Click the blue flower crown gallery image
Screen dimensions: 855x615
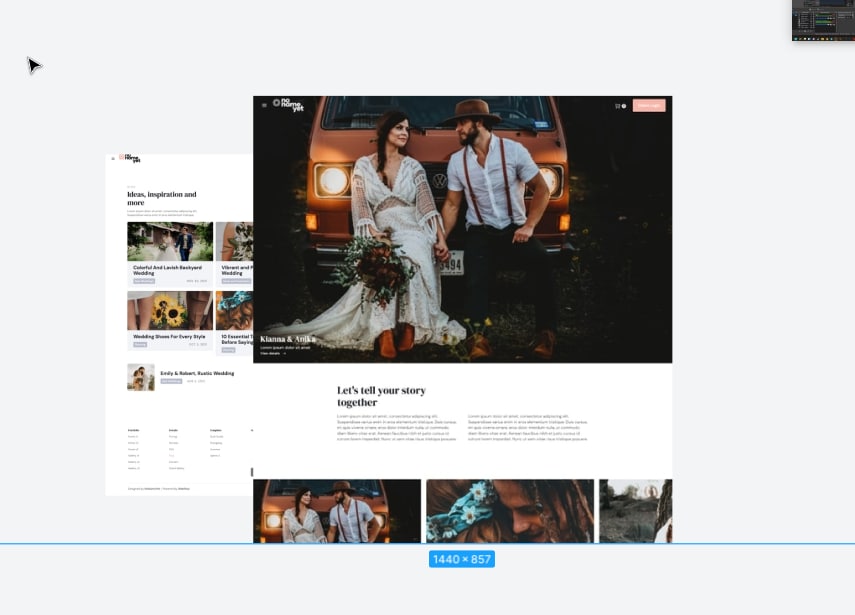510,510
